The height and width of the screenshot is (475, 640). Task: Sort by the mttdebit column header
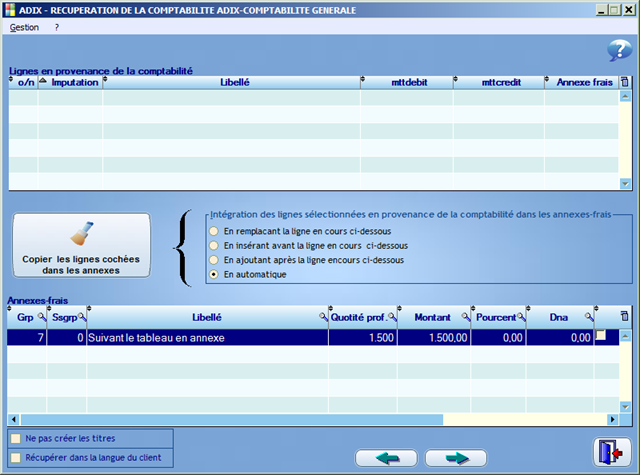pos(407,82)
